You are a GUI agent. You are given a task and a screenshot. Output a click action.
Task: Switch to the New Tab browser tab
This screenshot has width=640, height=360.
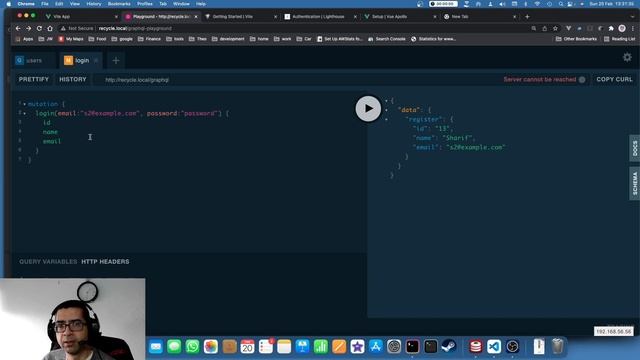pos(480,17)
